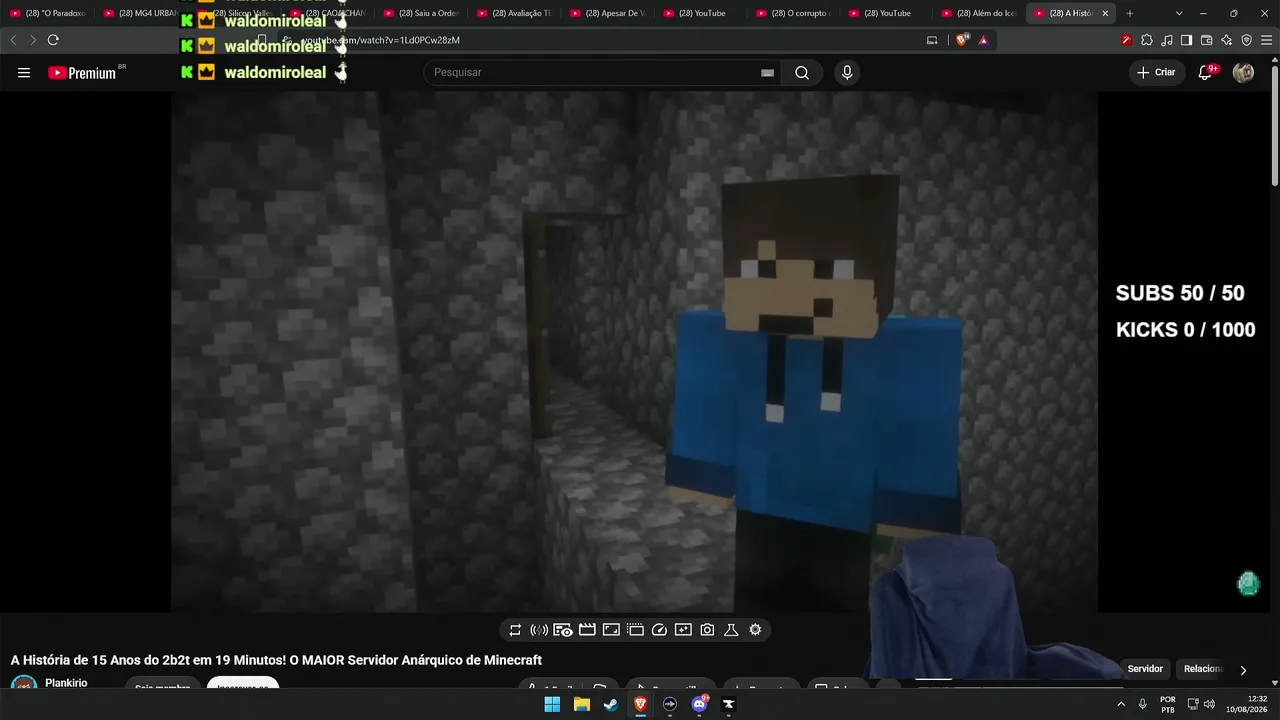Go back with the browser back arrow

[13, 40]
